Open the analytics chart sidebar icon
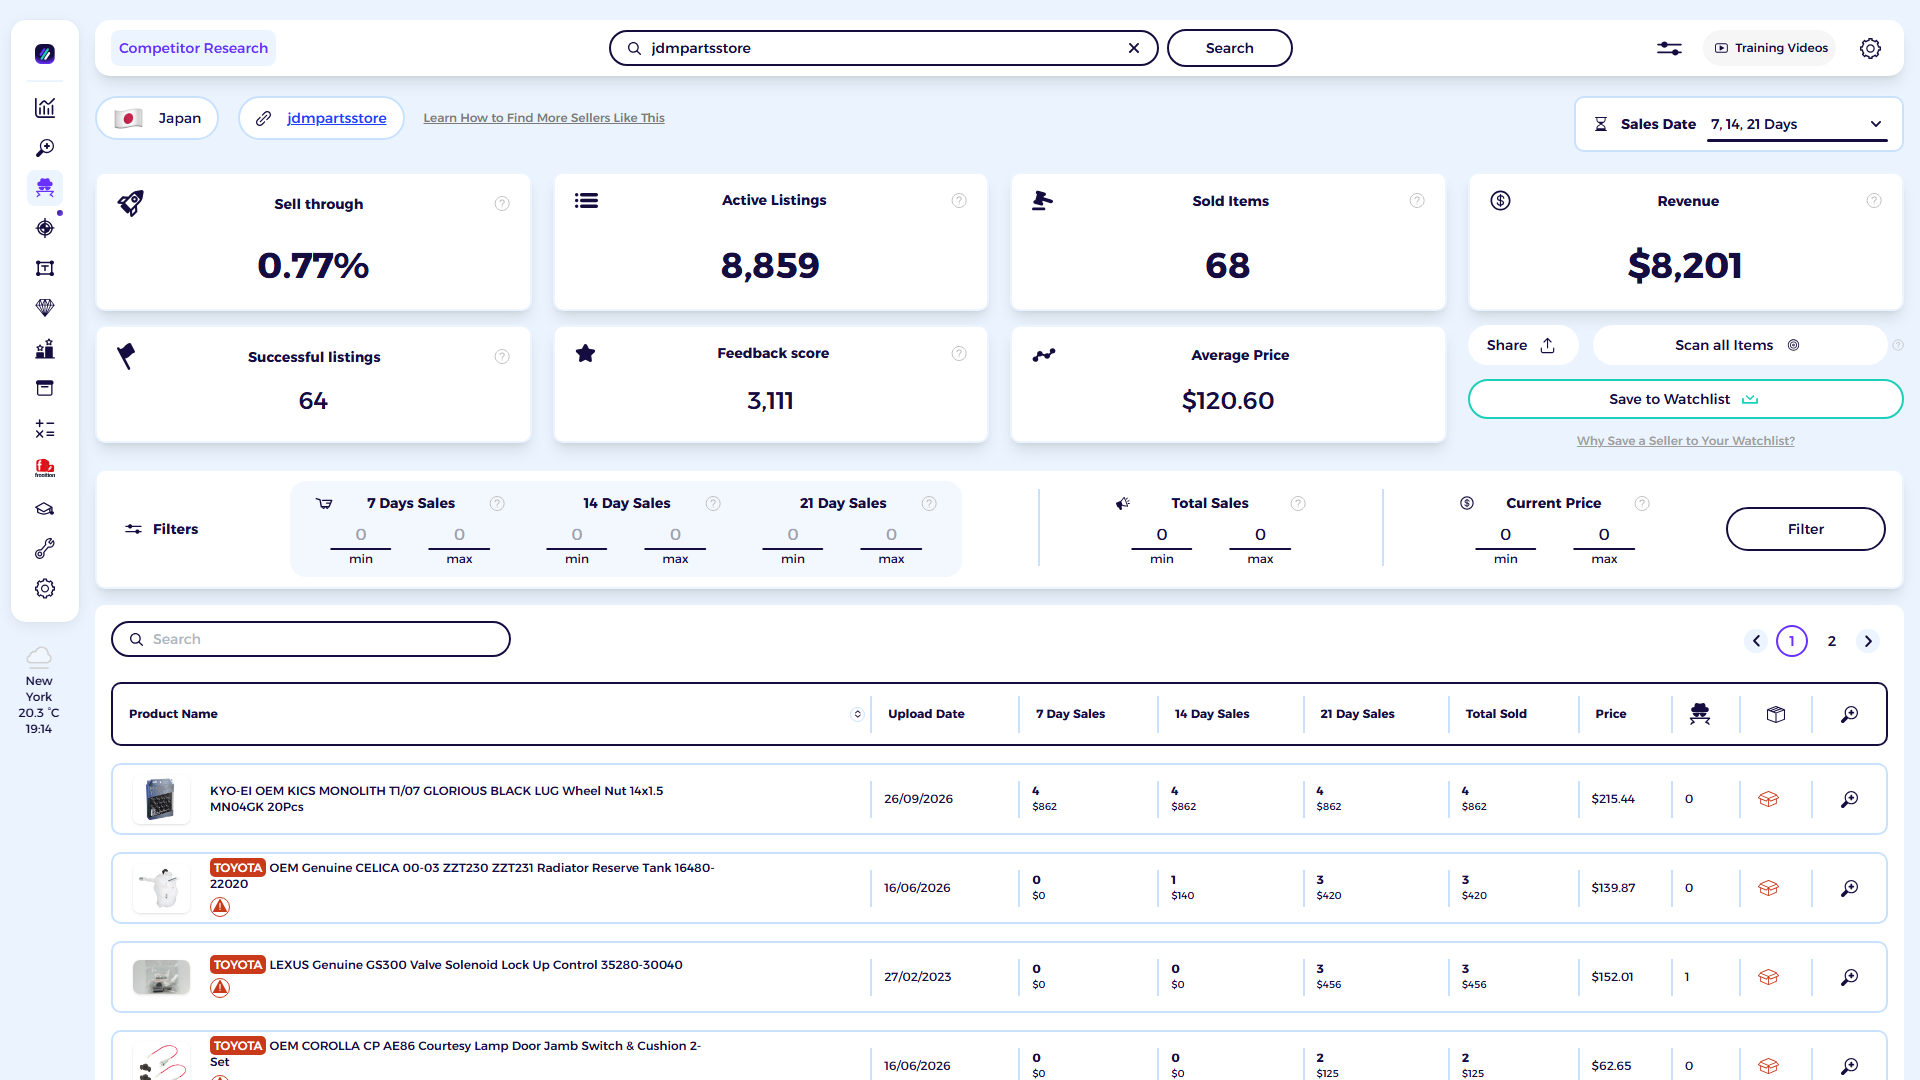This screenshot has height=1080, width=1920. [45, 108]
